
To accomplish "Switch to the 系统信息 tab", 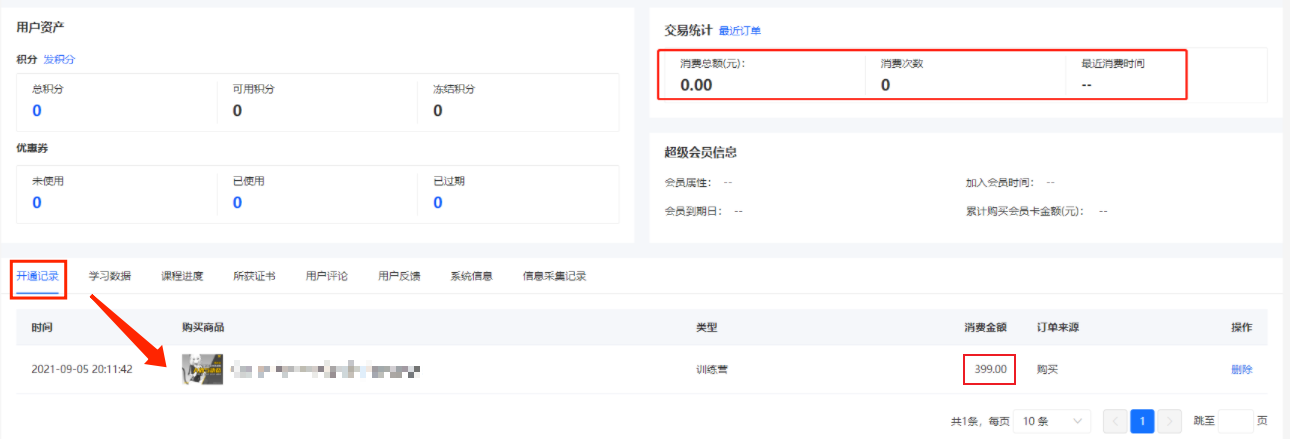I will point(471,276).
